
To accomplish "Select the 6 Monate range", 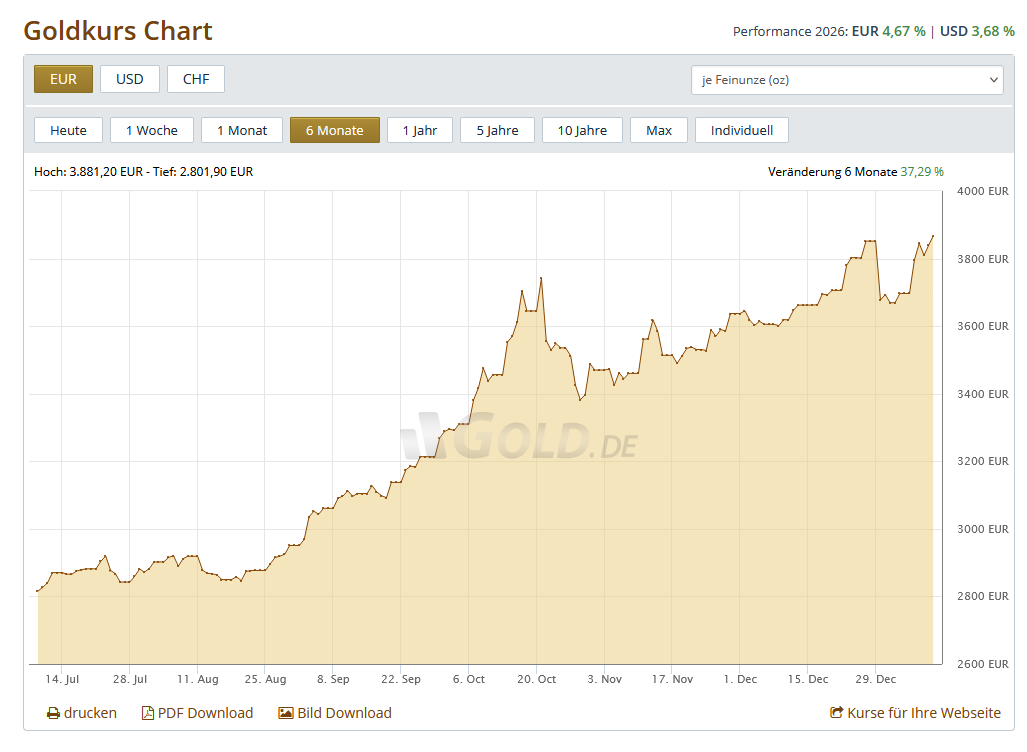I will pos(335,130).
